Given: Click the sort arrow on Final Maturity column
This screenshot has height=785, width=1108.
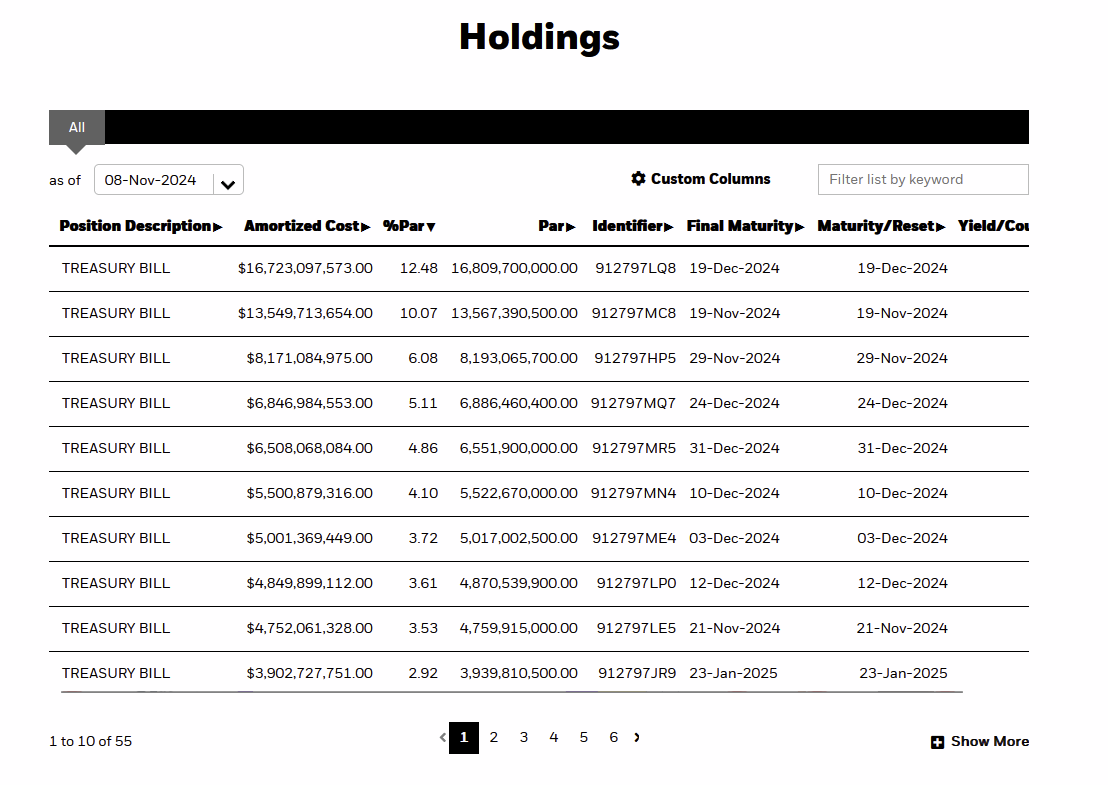Looking at the screenshot, I should [801, 226].
